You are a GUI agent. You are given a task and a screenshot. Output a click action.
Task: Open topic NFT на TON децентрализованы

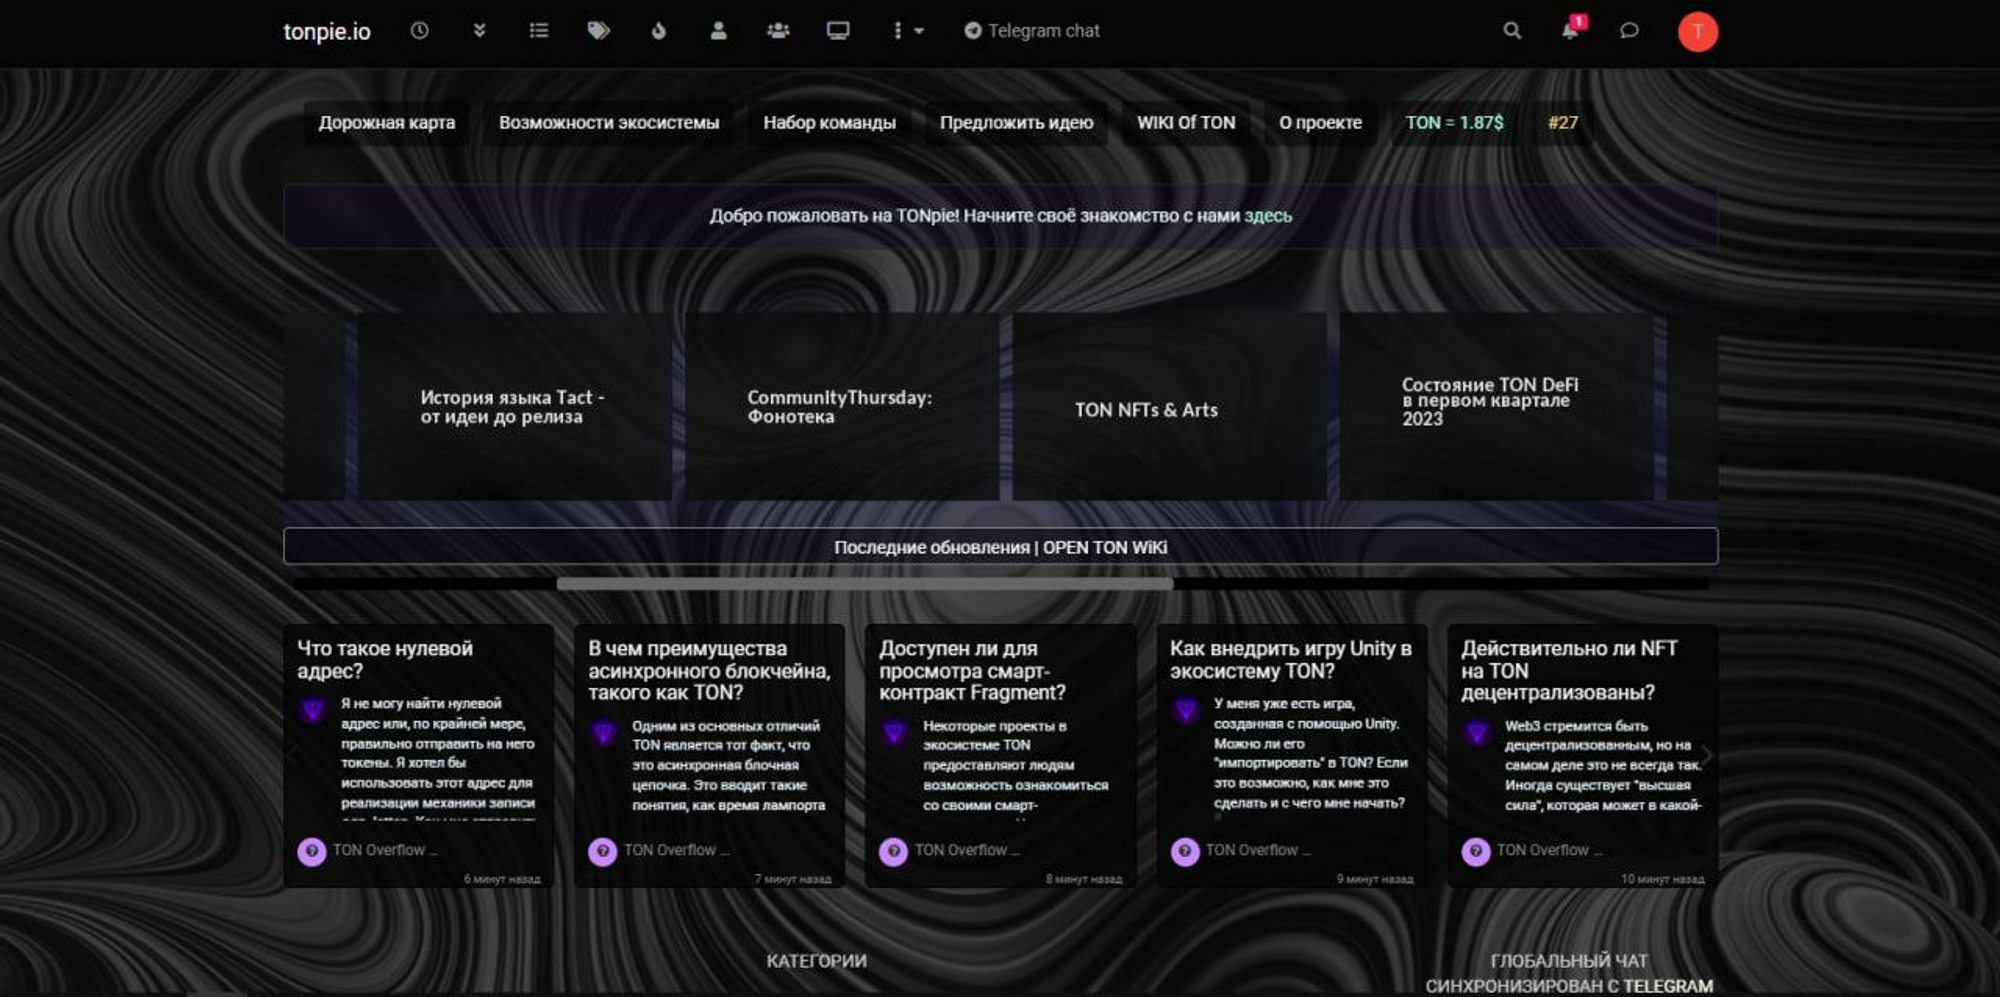tap(1568, 671)
